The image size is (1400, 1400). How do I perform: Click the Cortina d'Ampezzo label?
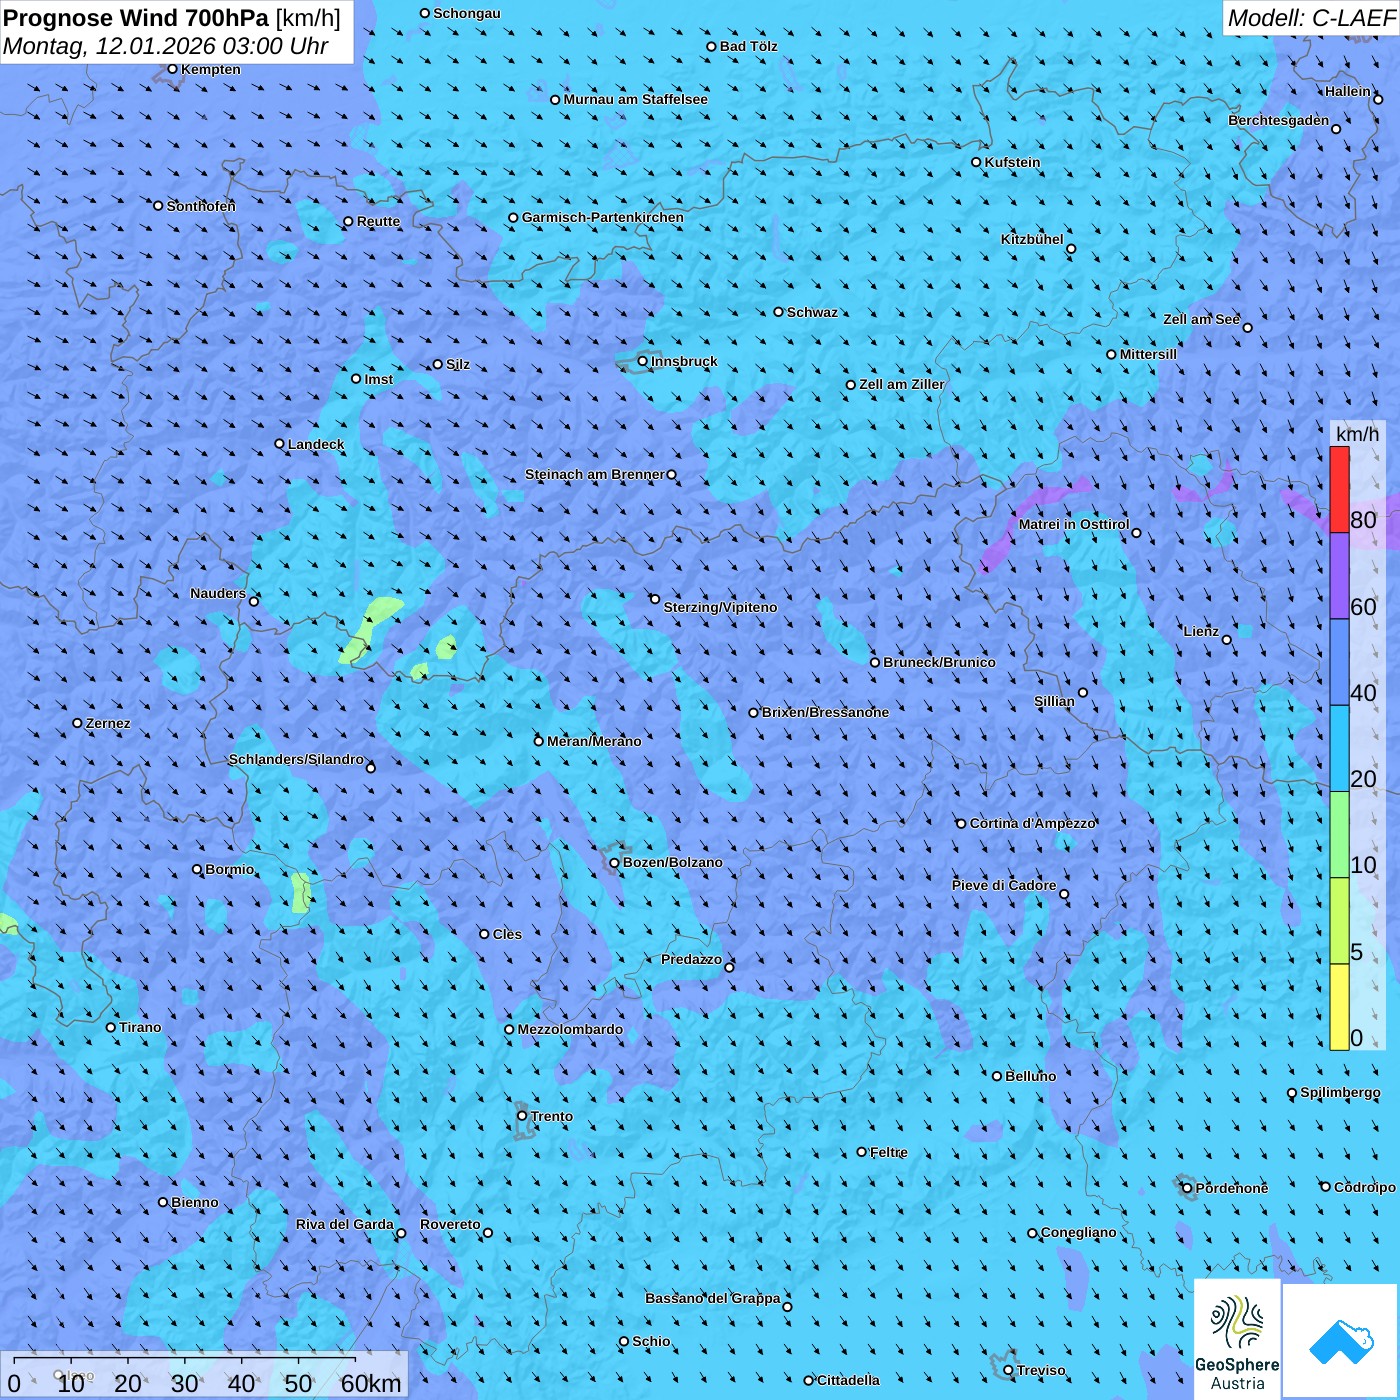[x=1033, y=823]
